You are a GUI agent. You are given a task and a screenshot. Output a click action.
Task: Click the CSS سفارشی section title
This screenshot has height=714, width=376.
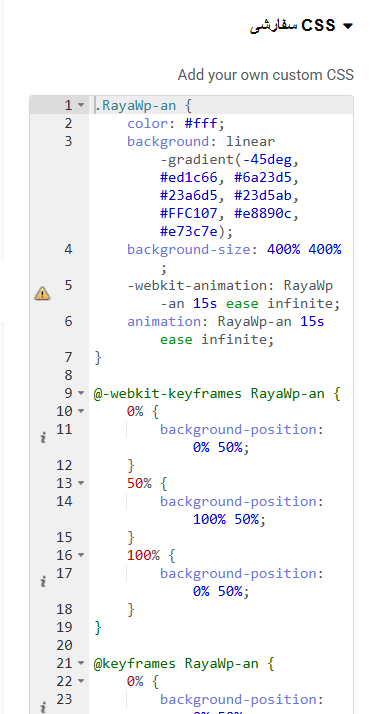pyautogui.click(x=293, y=26)
